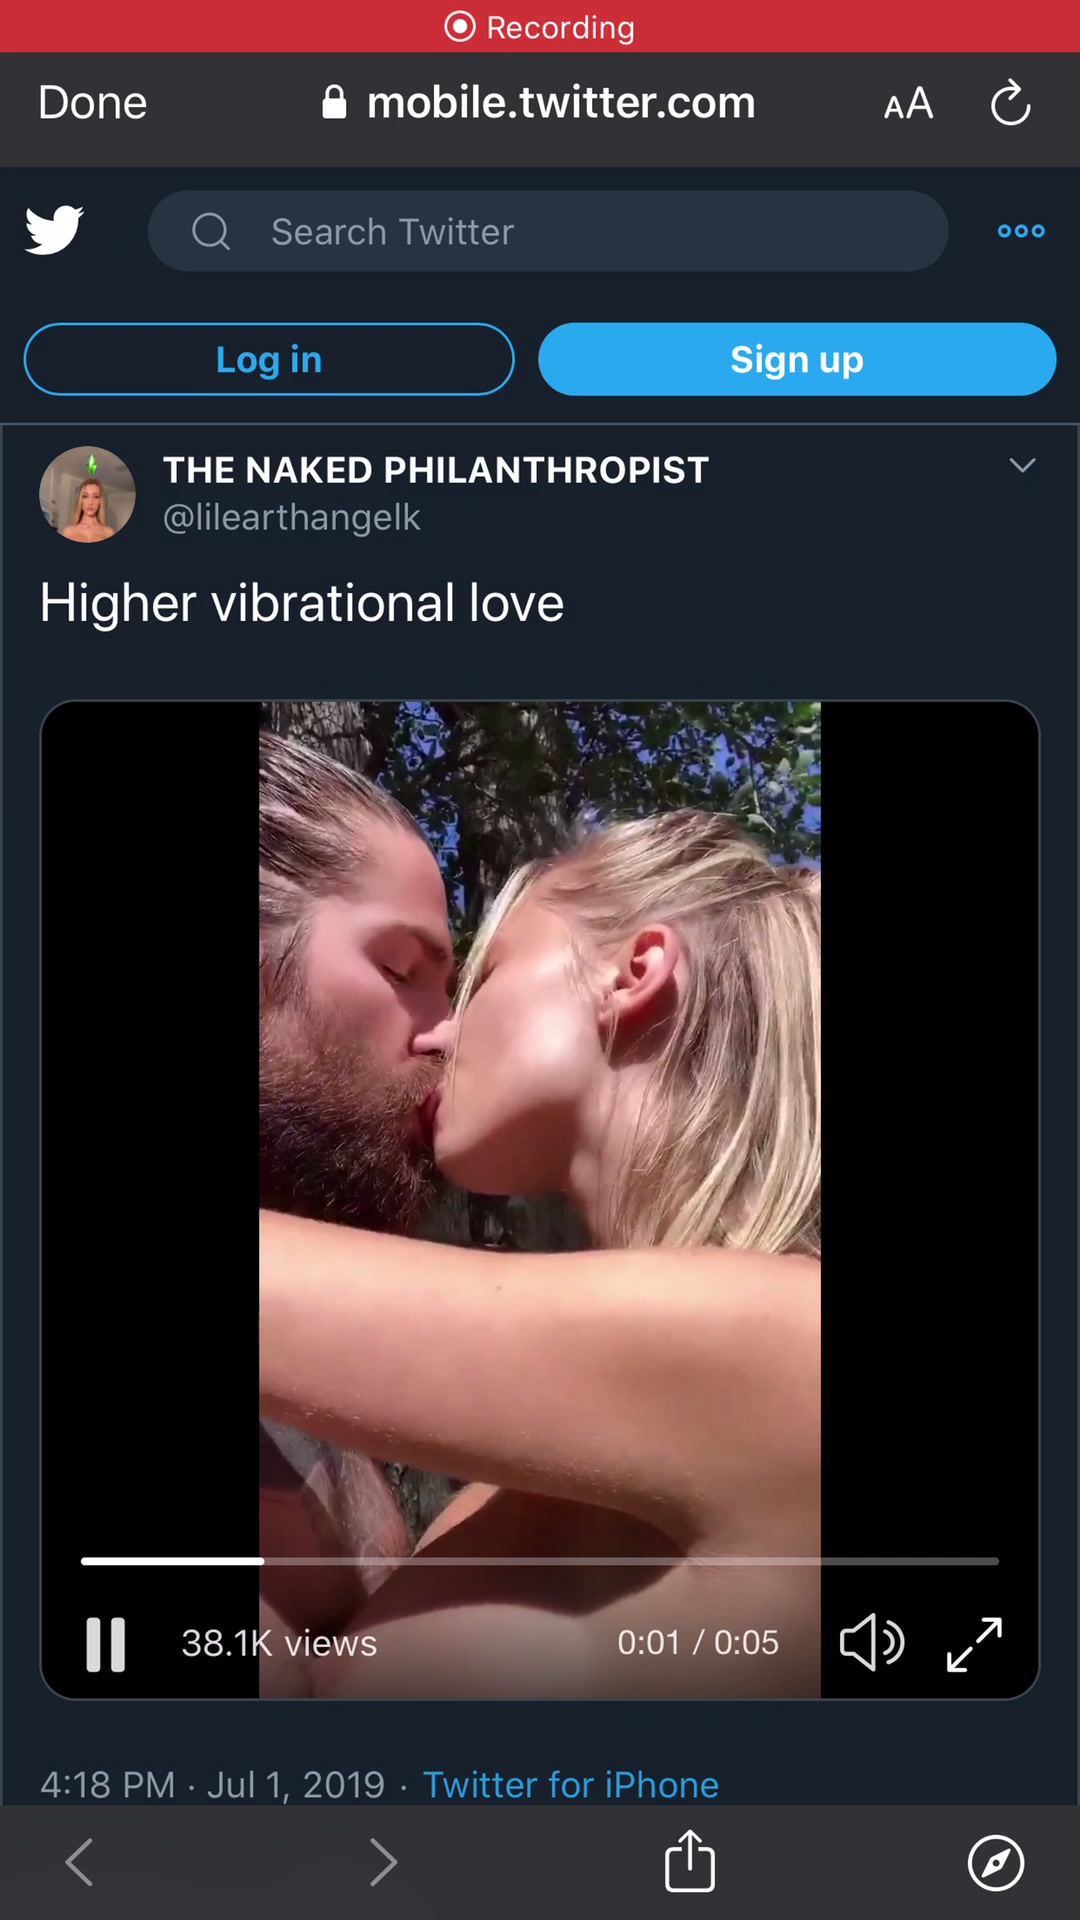This screenshot has height=1920, width=1080.
Task: Expand video to fullscreen
Action: (974, 1644)
